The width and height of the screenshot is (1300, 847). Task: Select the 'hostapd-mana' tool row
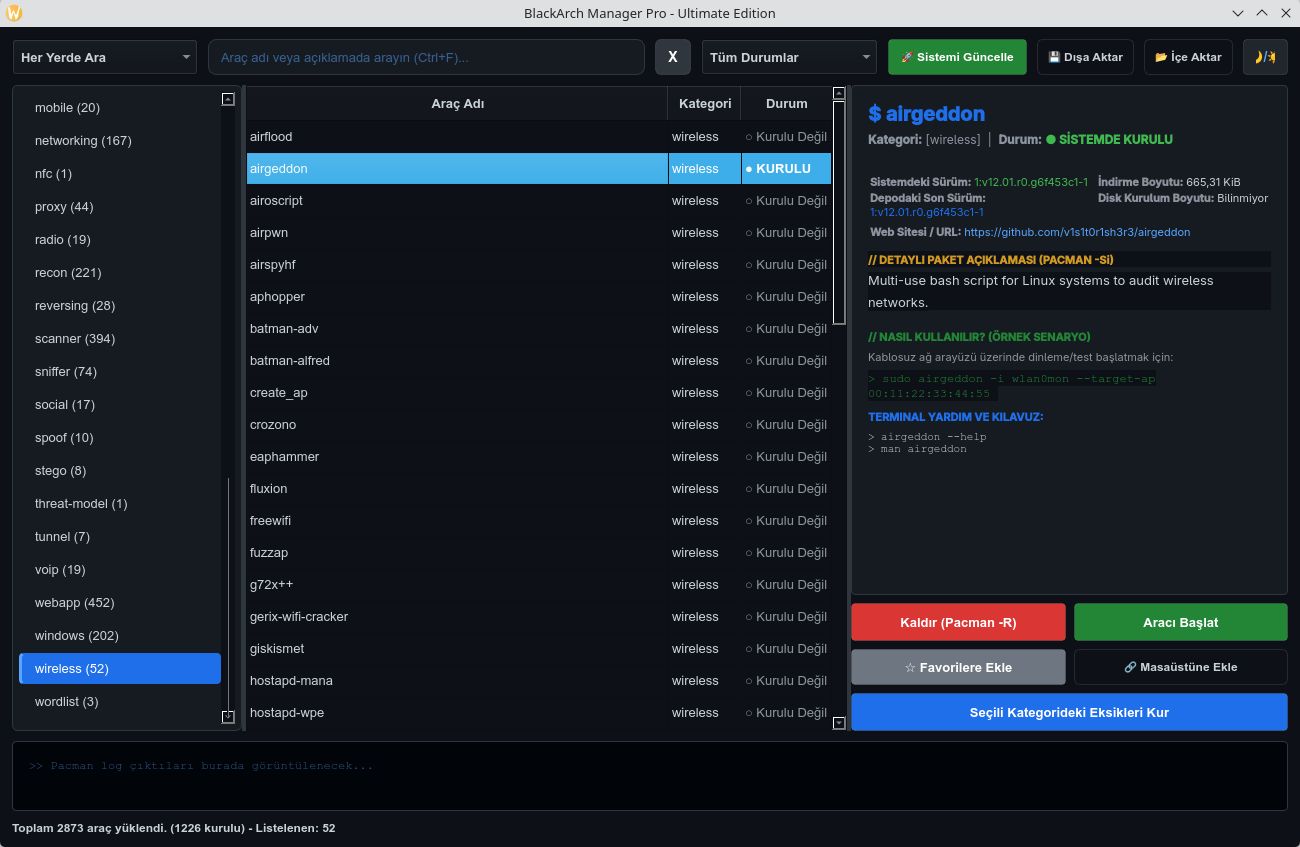coord(539,681)
